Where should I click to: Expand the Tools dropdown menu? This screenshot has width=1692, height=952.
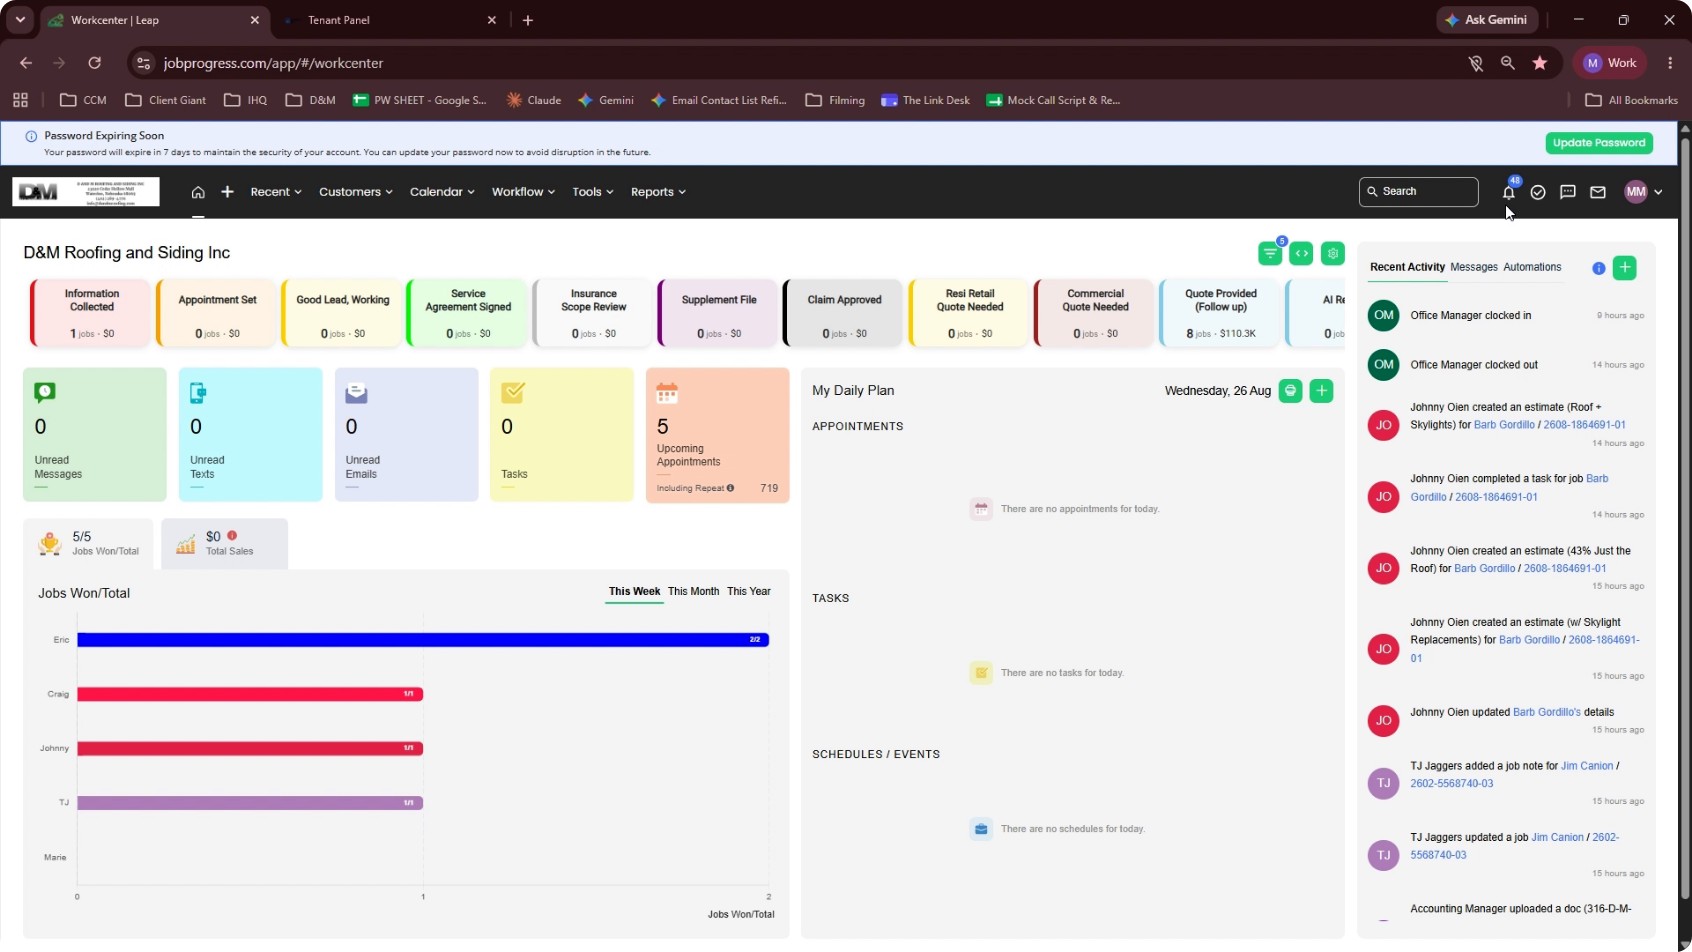coord(593,192)
